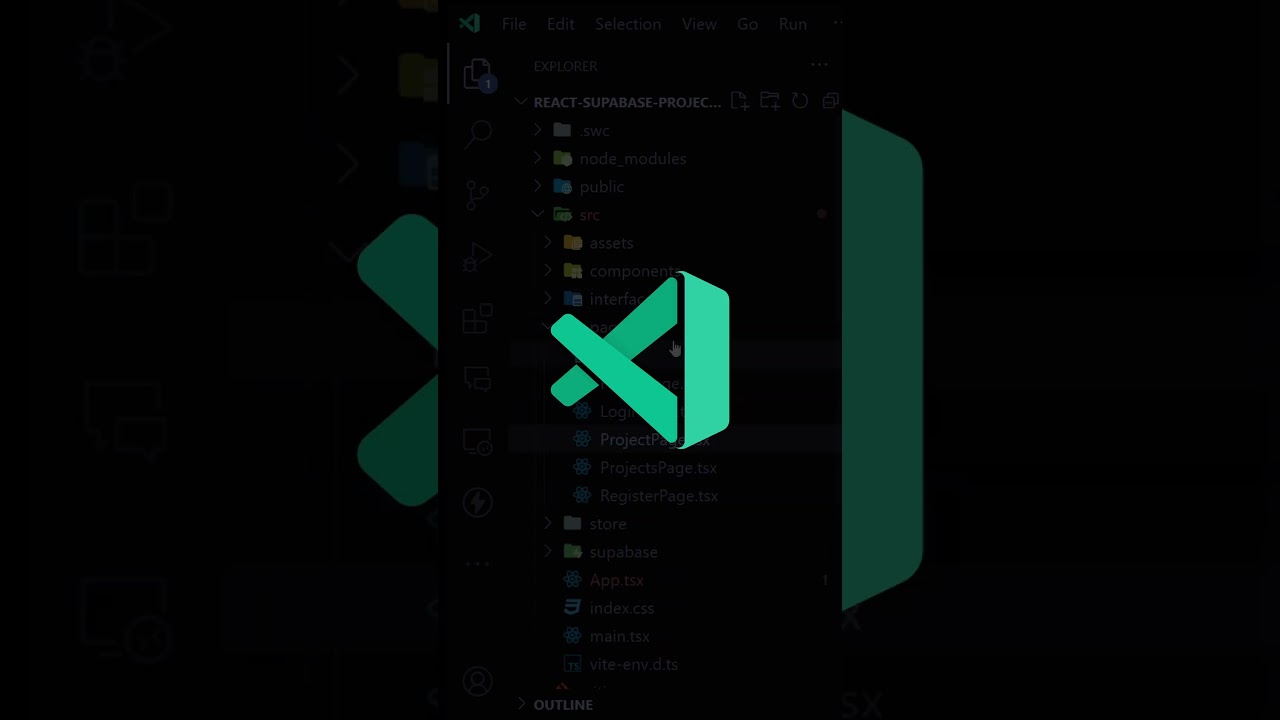Viewport: 1280px width, 720px height.
Task: Click the New File icon in Explorer header
Action: 739,101
